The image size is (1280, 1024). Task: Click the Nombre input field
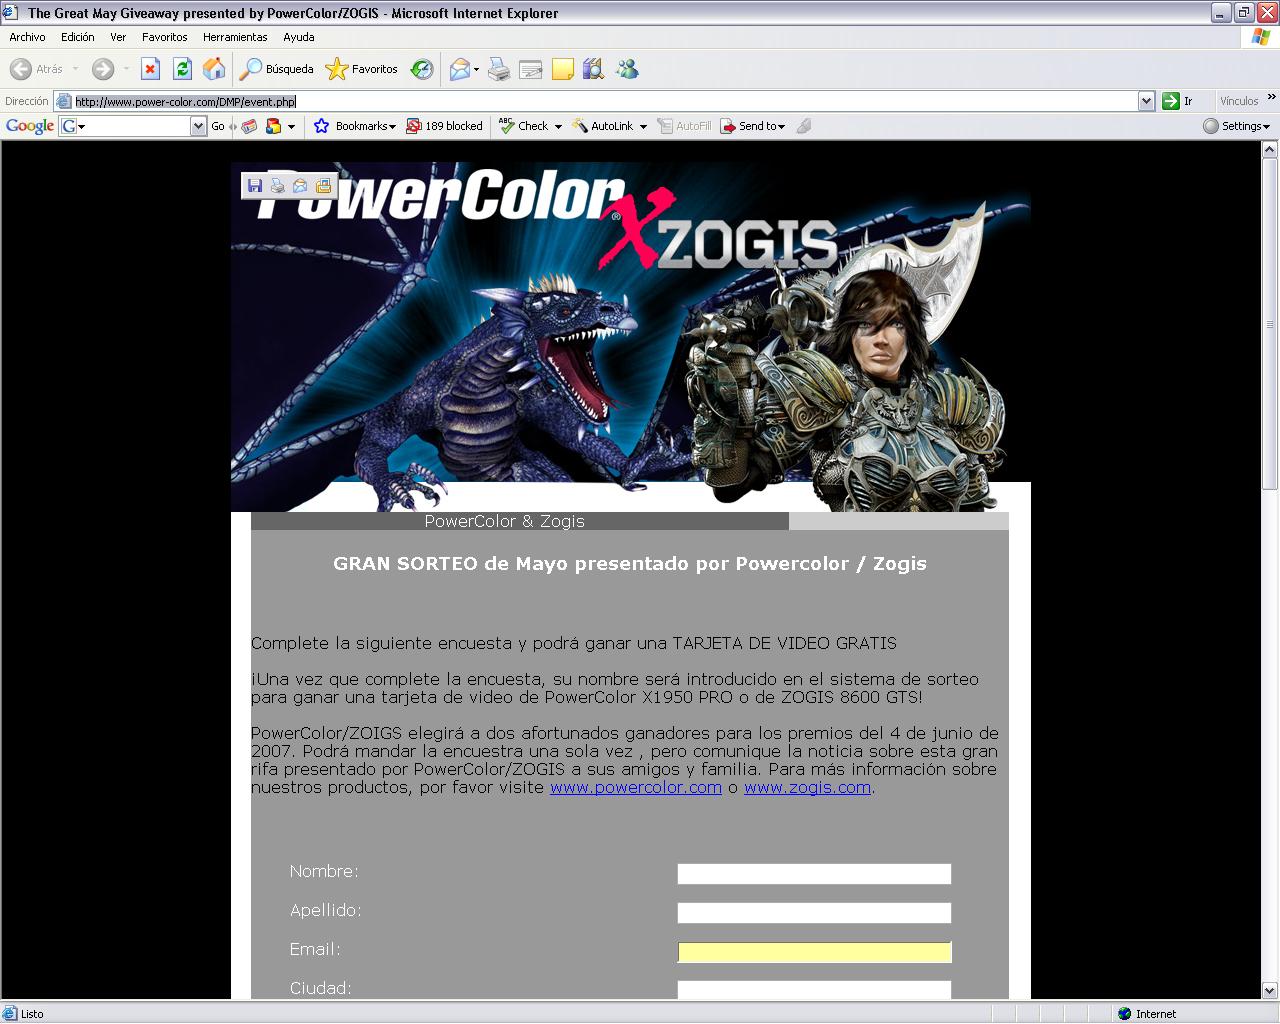point(814,874)
